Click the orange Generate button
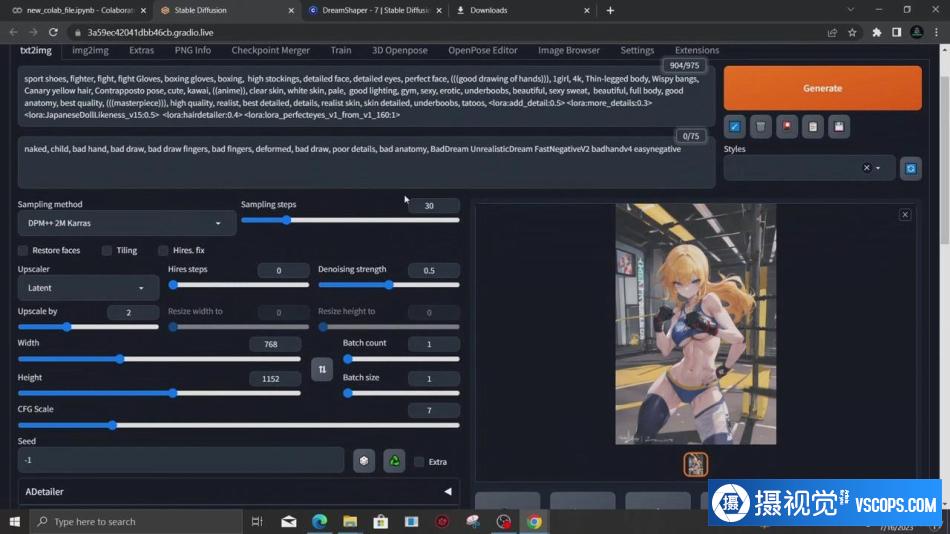The height and width of the screenshot is (534, 950). 822,88
